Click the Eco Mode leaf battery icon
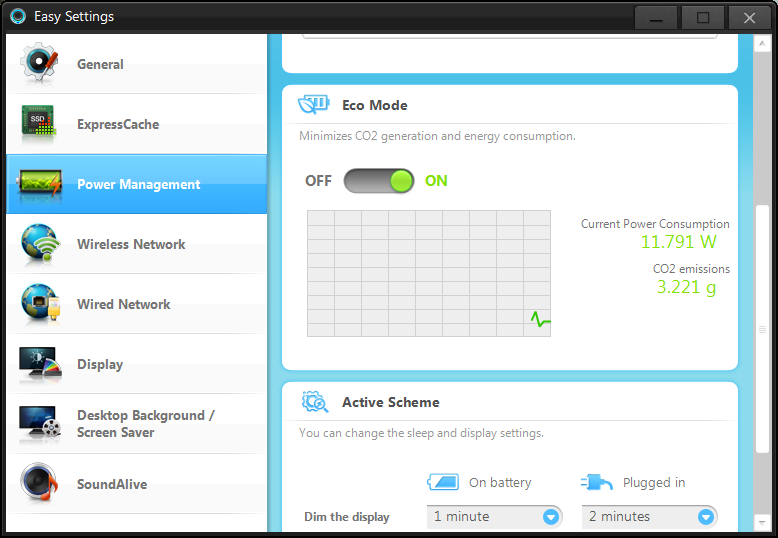This screenshot has width=778, height=538. point(314,105)
